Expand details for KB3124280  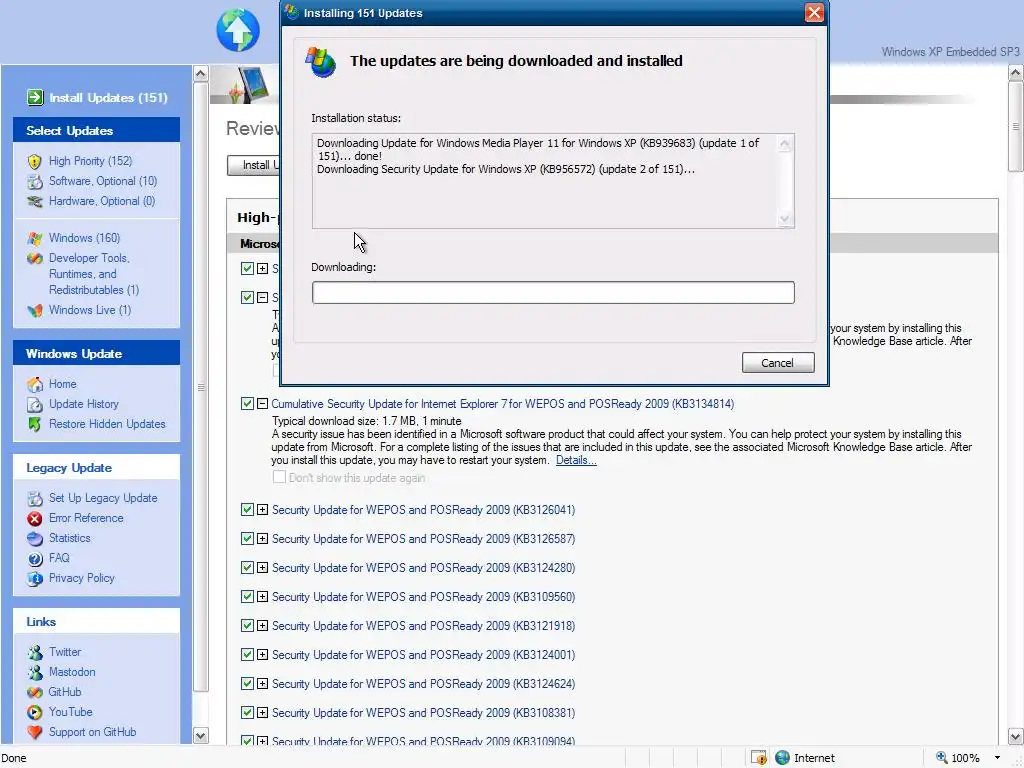point(263,568)
